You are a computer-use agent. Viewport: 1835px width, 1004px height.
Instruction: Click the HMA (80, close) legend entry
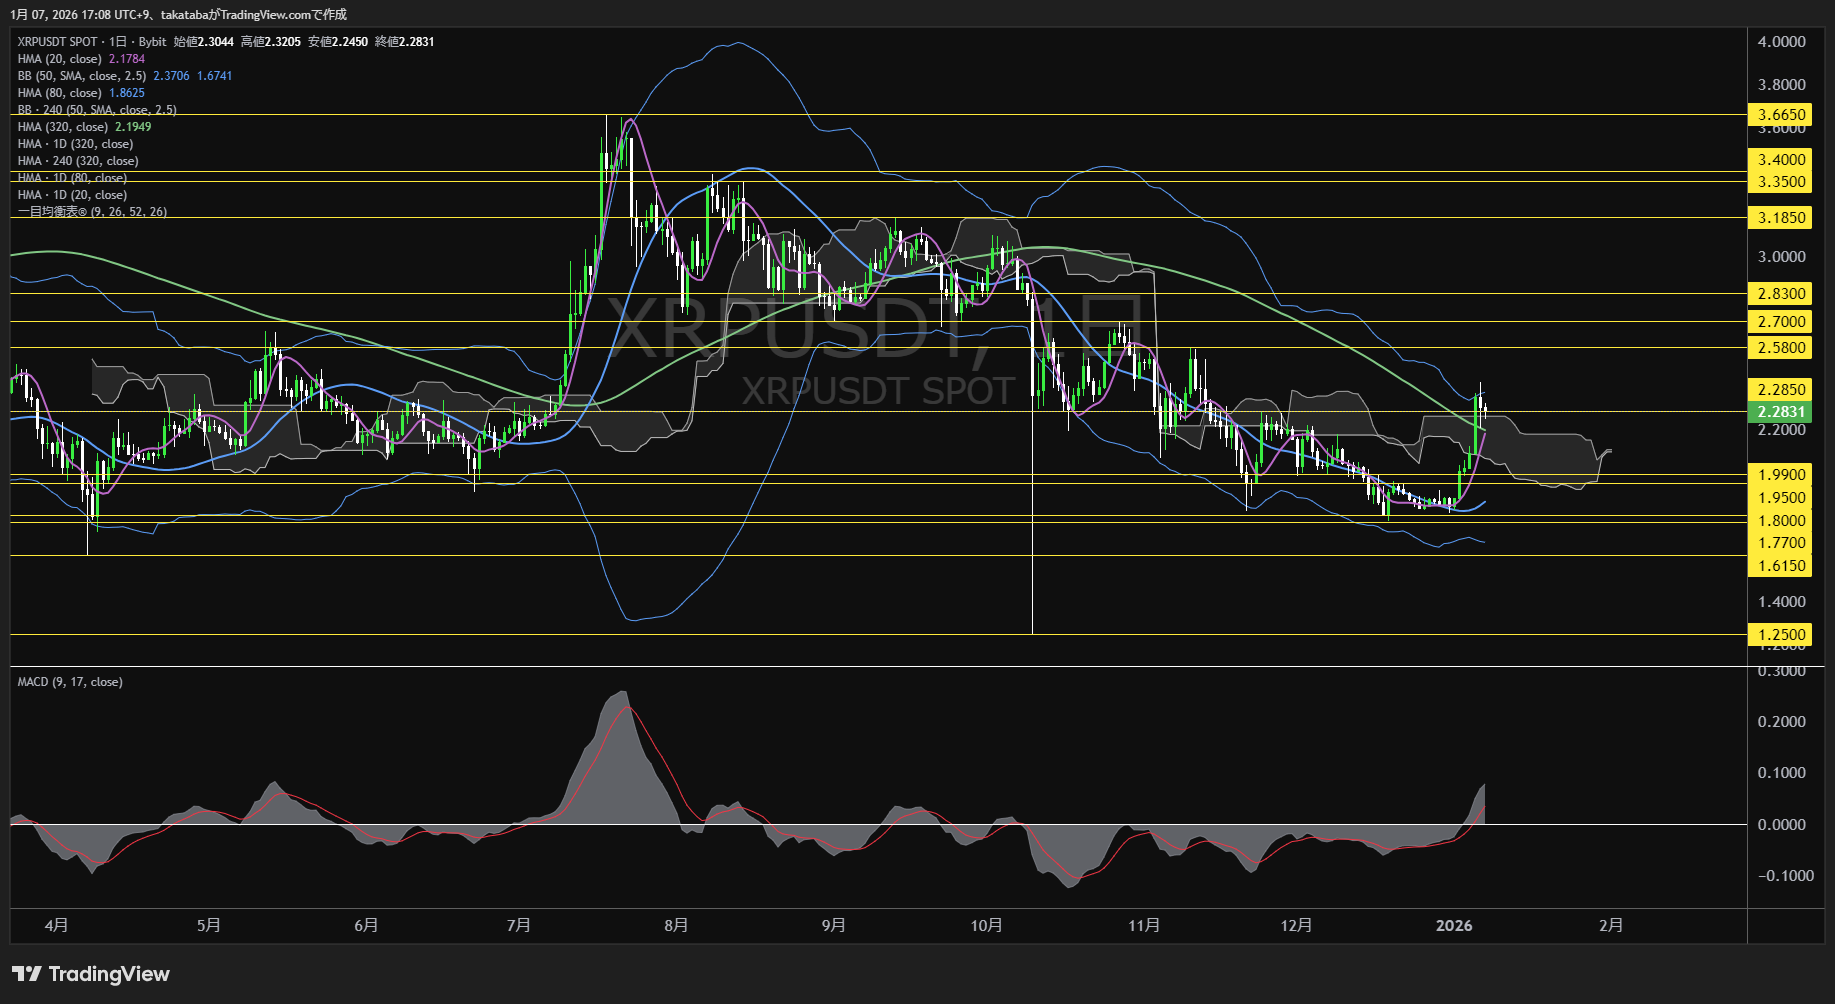pyautogui.click(x=59, y=93)
